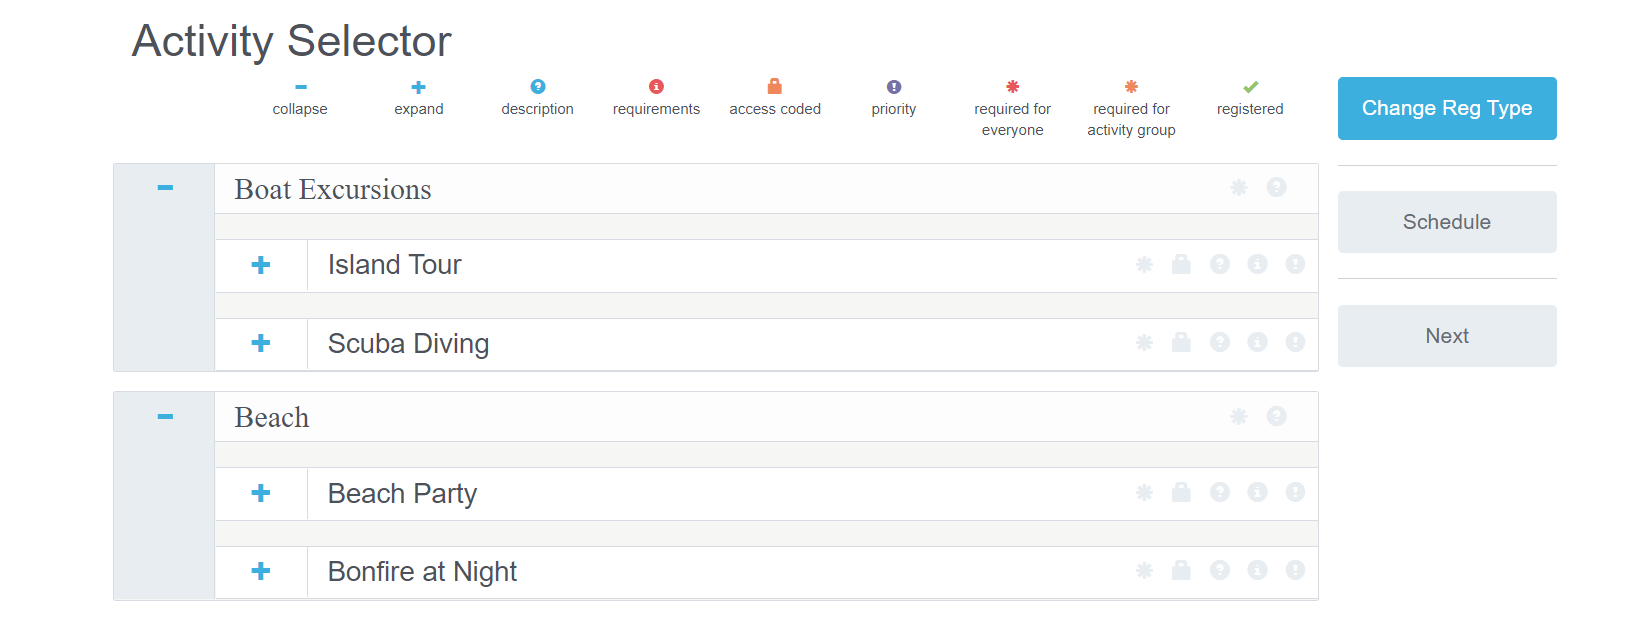This screenshot has width=1628, height=643.
Task: Click the requirements info icon for Island Tour
Action: click(1258, 265)
